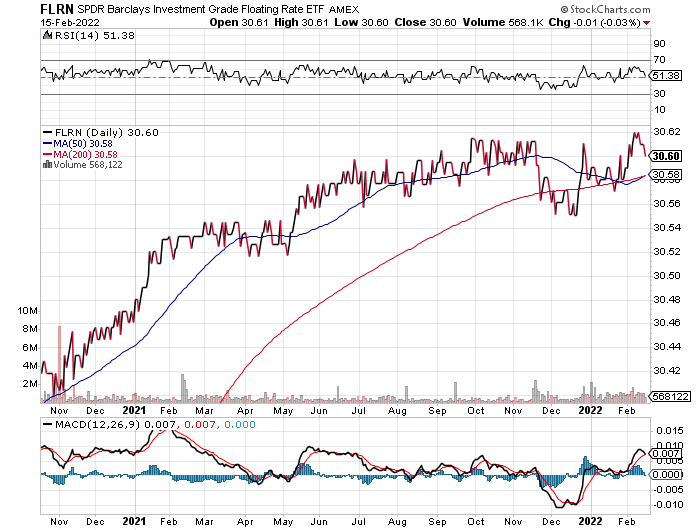Click the -0.010 MACD axis label
The width and height of the screenshot is (700, 530).
[x=668, y=505]
